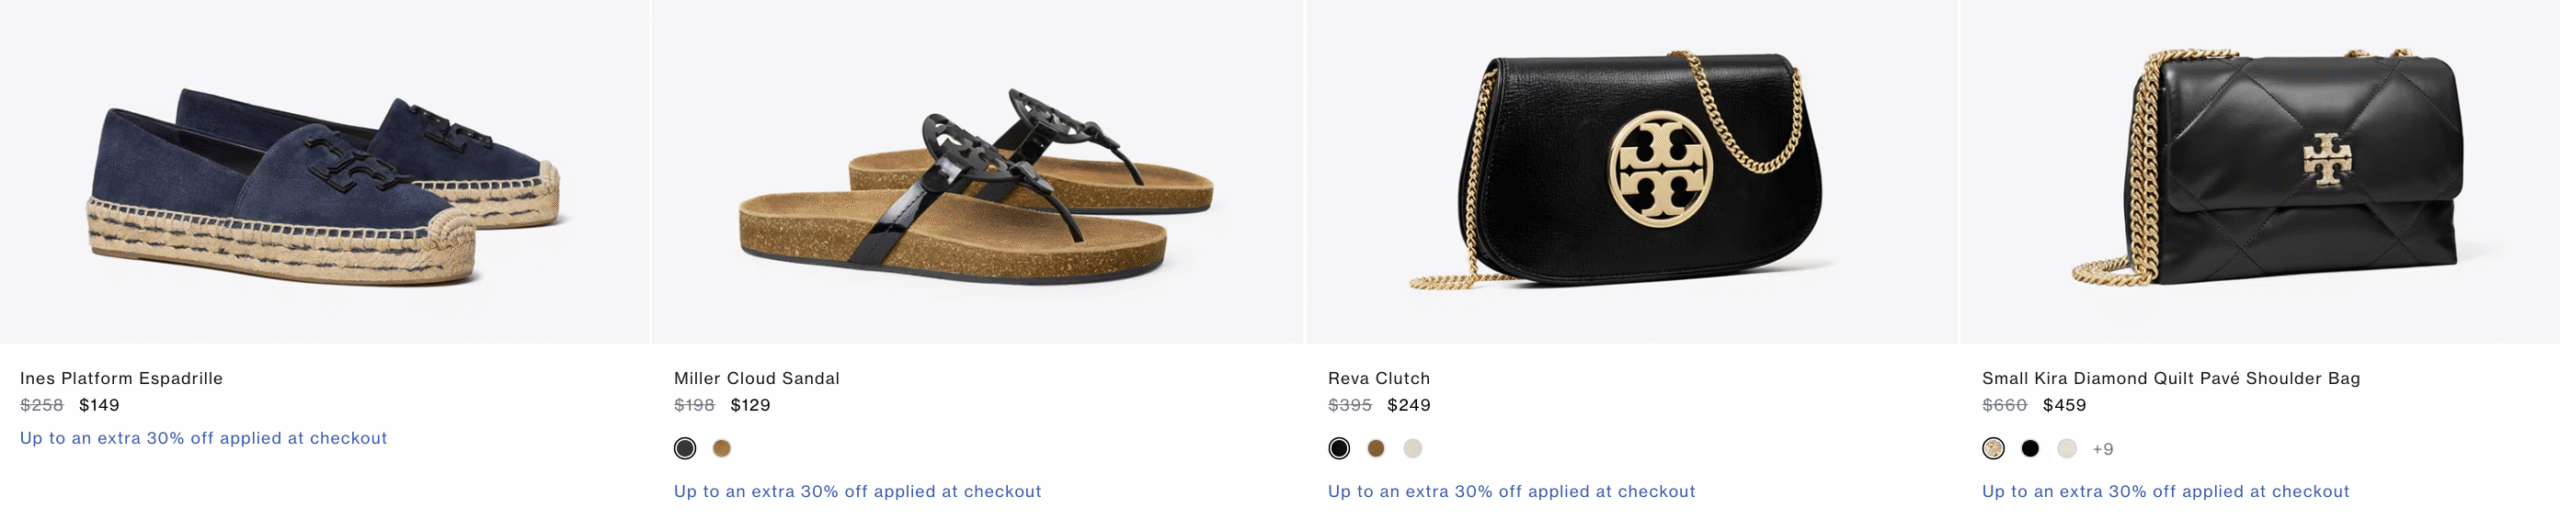Choose ivory swatch for Kira Shoulder Bag

2067,448
